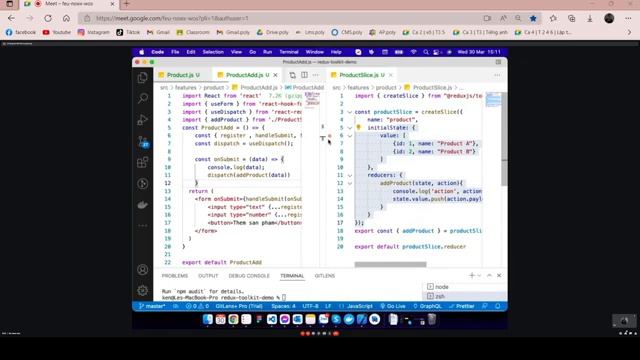Viewport: 640px width, 360px height.
Task: Open the Terminal menu in the macOS menu bar
Action: [x=289, y=52]
